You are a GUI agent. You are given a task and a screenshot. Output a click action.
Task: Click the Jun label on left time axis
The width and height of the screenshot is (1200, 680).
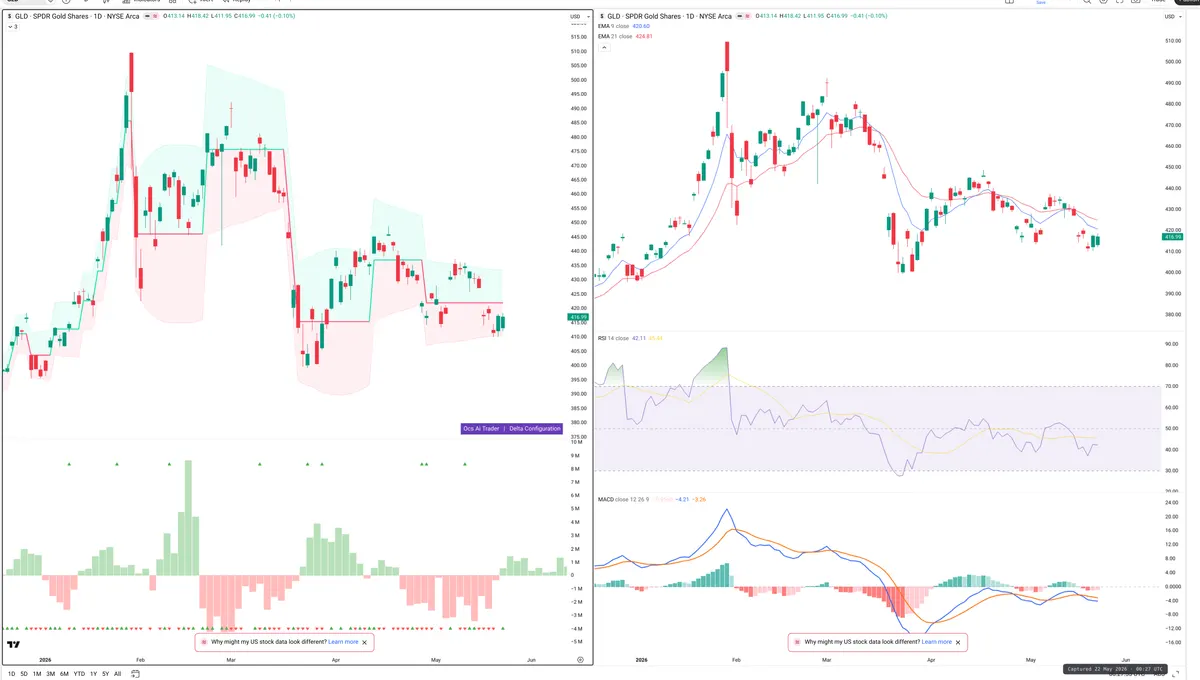531,660
